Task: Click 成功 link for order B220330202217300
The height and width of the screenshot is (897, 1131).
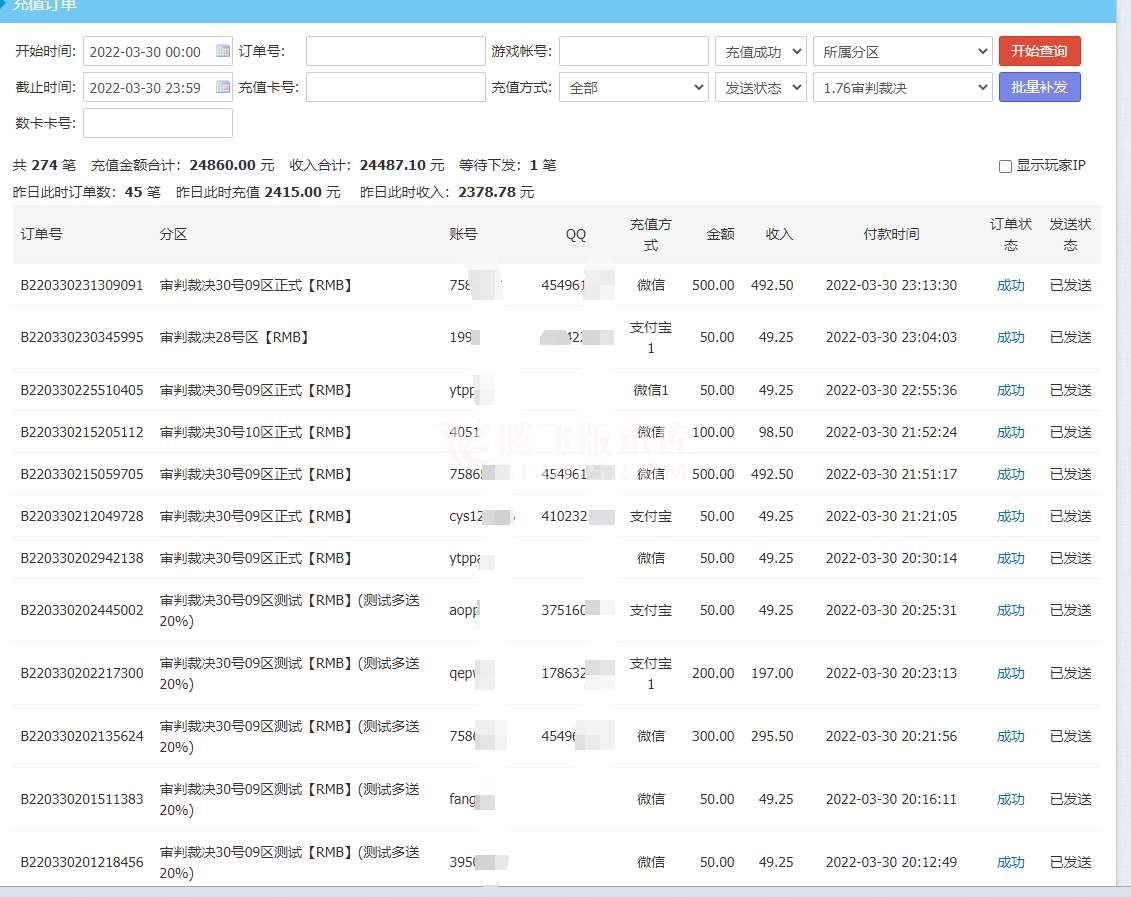Action: 1010,673
